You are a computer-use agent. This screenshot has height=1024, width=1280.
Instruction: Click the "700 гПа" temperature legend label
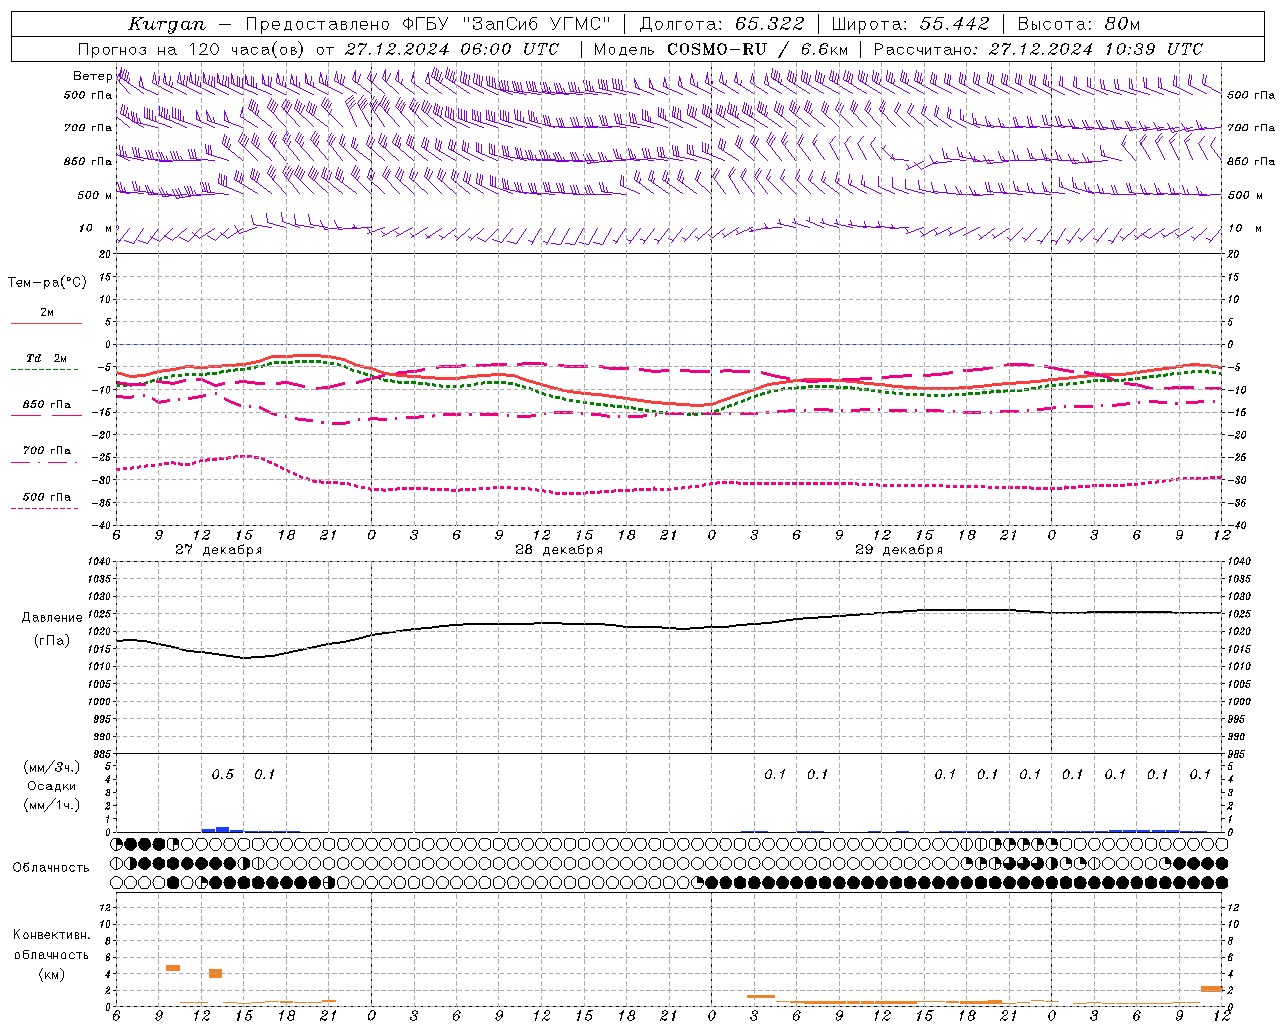(47, 451)
